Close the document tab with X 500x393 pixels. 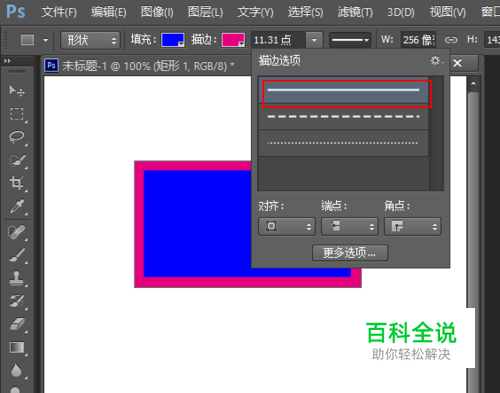[458, 63]
